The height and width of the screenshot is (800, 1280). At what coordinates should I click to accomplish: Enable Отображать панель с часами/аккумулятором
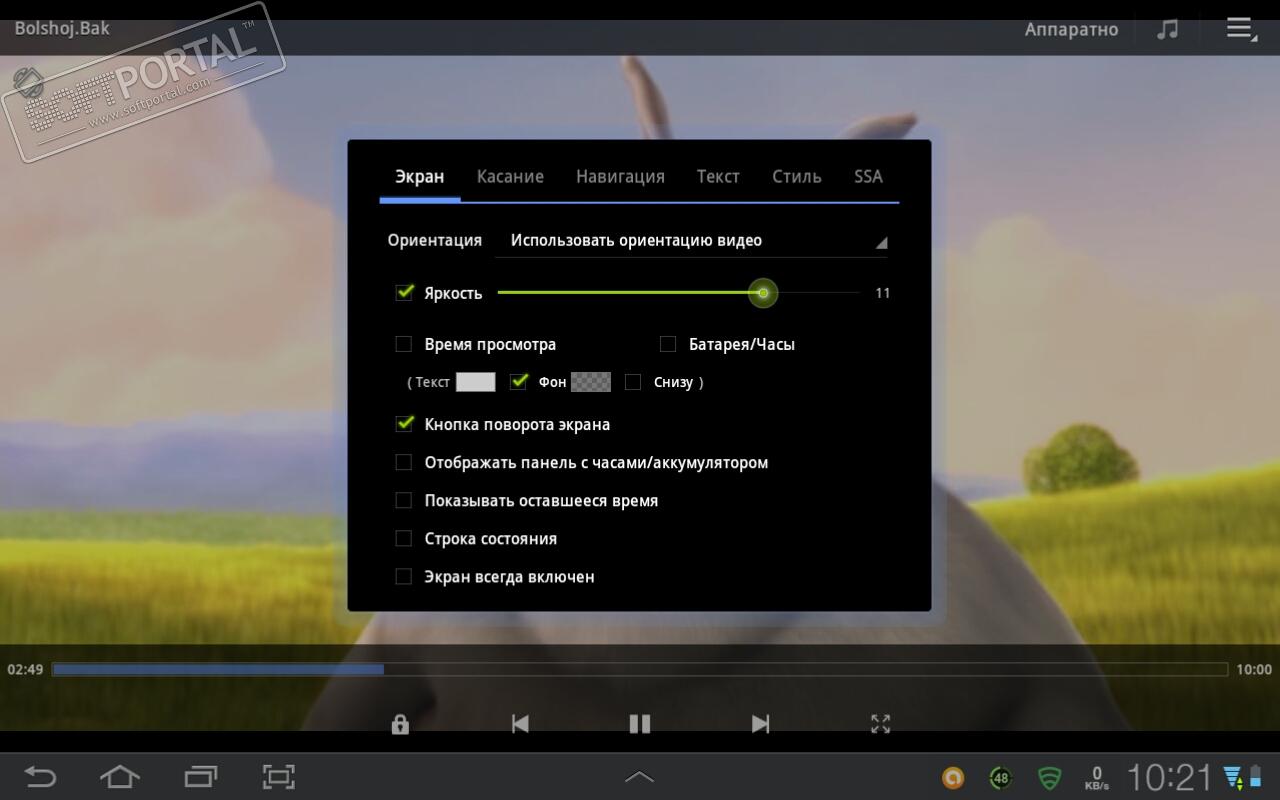point(404,463)
